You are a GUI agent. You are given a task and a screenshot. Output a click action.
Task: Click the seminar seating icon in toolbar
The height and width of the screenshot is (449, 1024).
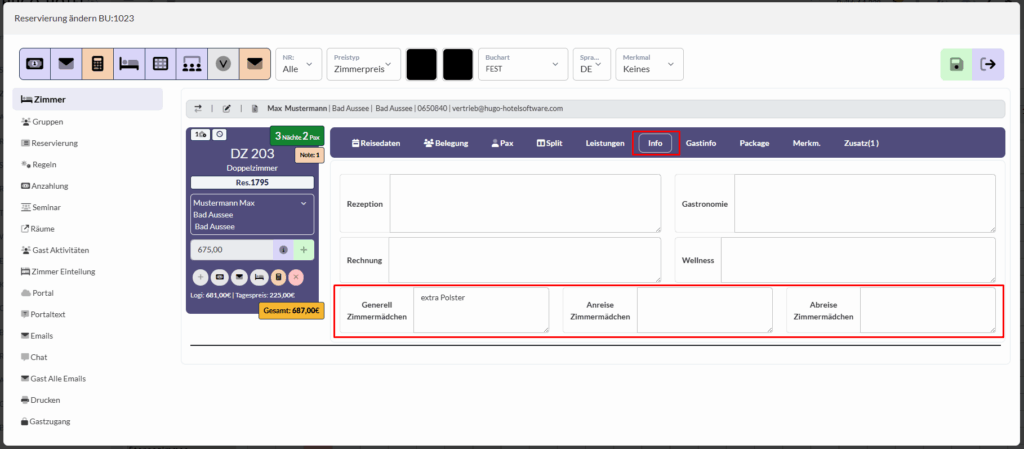tap(193, 64)
